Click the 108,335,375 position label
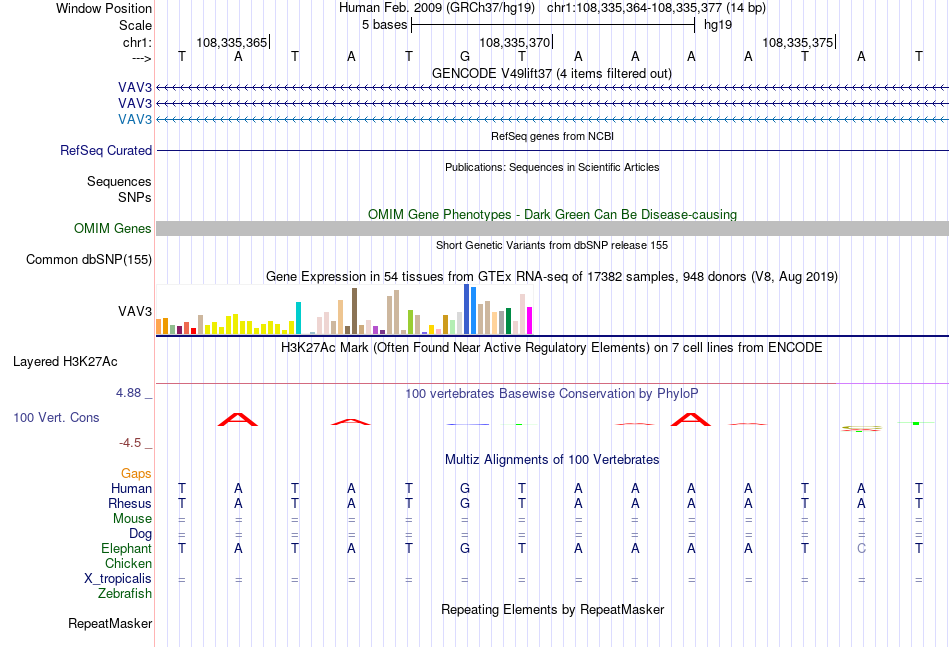This screenshot has width=950, height=647. coord(797,42)
